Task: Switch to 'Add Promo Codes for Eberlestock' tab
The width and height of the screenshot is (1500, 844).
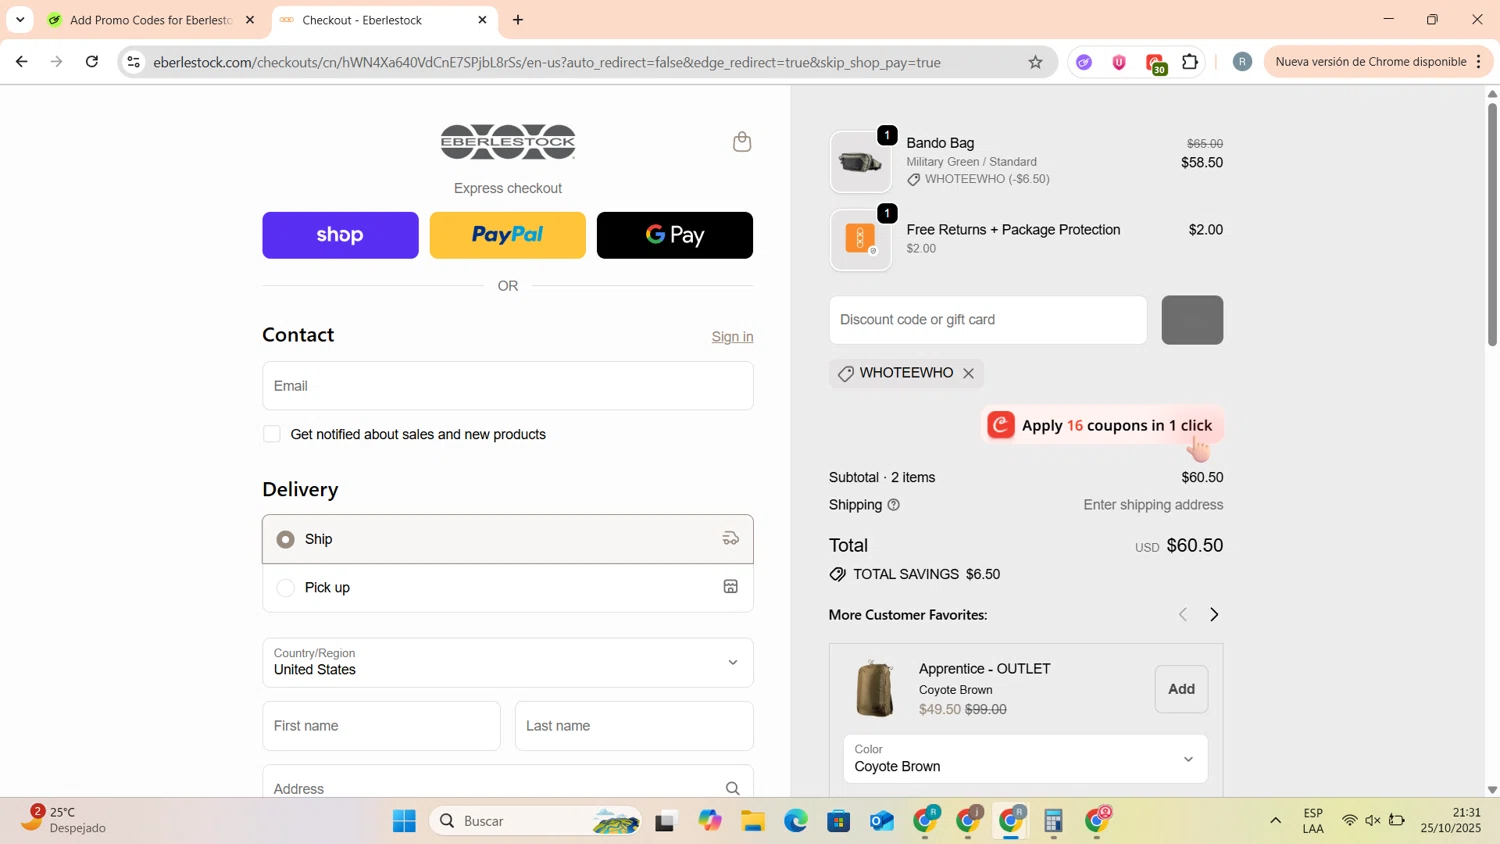Action: click(x=150, y=20)
